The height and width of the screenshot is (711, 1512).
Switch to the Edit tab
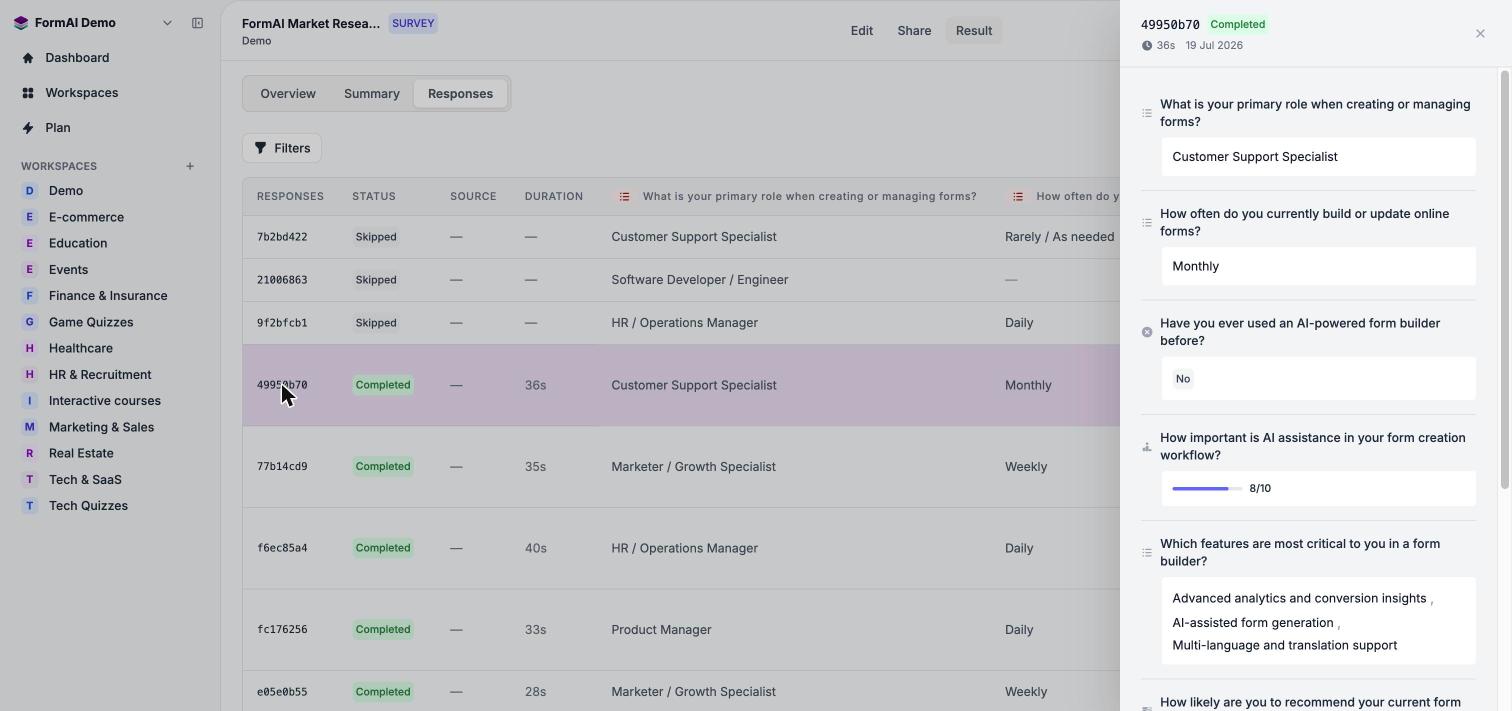(862, 31)
